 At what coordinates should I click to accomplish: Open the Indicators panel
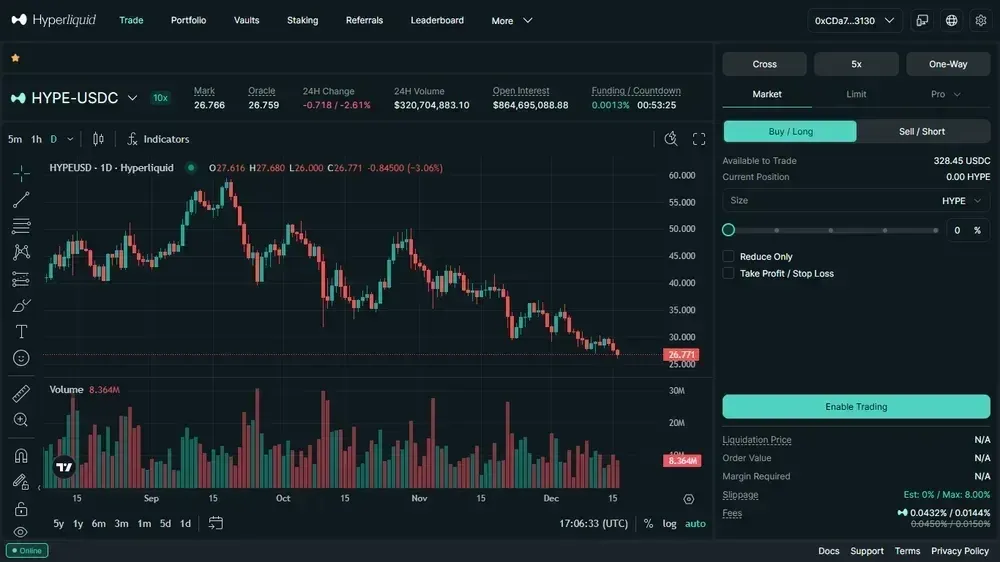coord(158,139)
